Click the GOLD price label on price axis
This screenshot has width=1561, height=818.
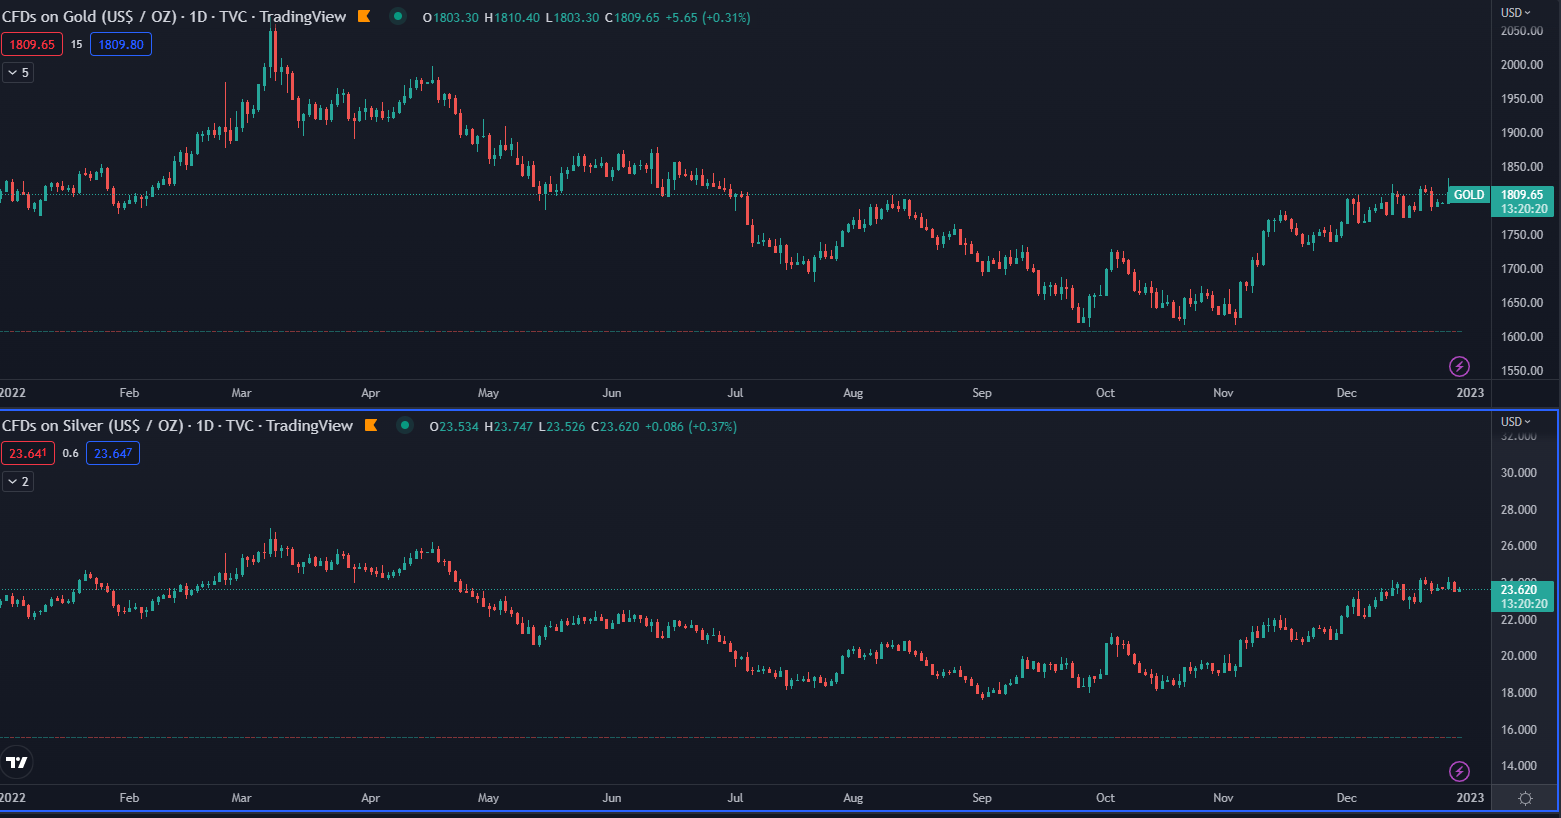(1468, 195)
